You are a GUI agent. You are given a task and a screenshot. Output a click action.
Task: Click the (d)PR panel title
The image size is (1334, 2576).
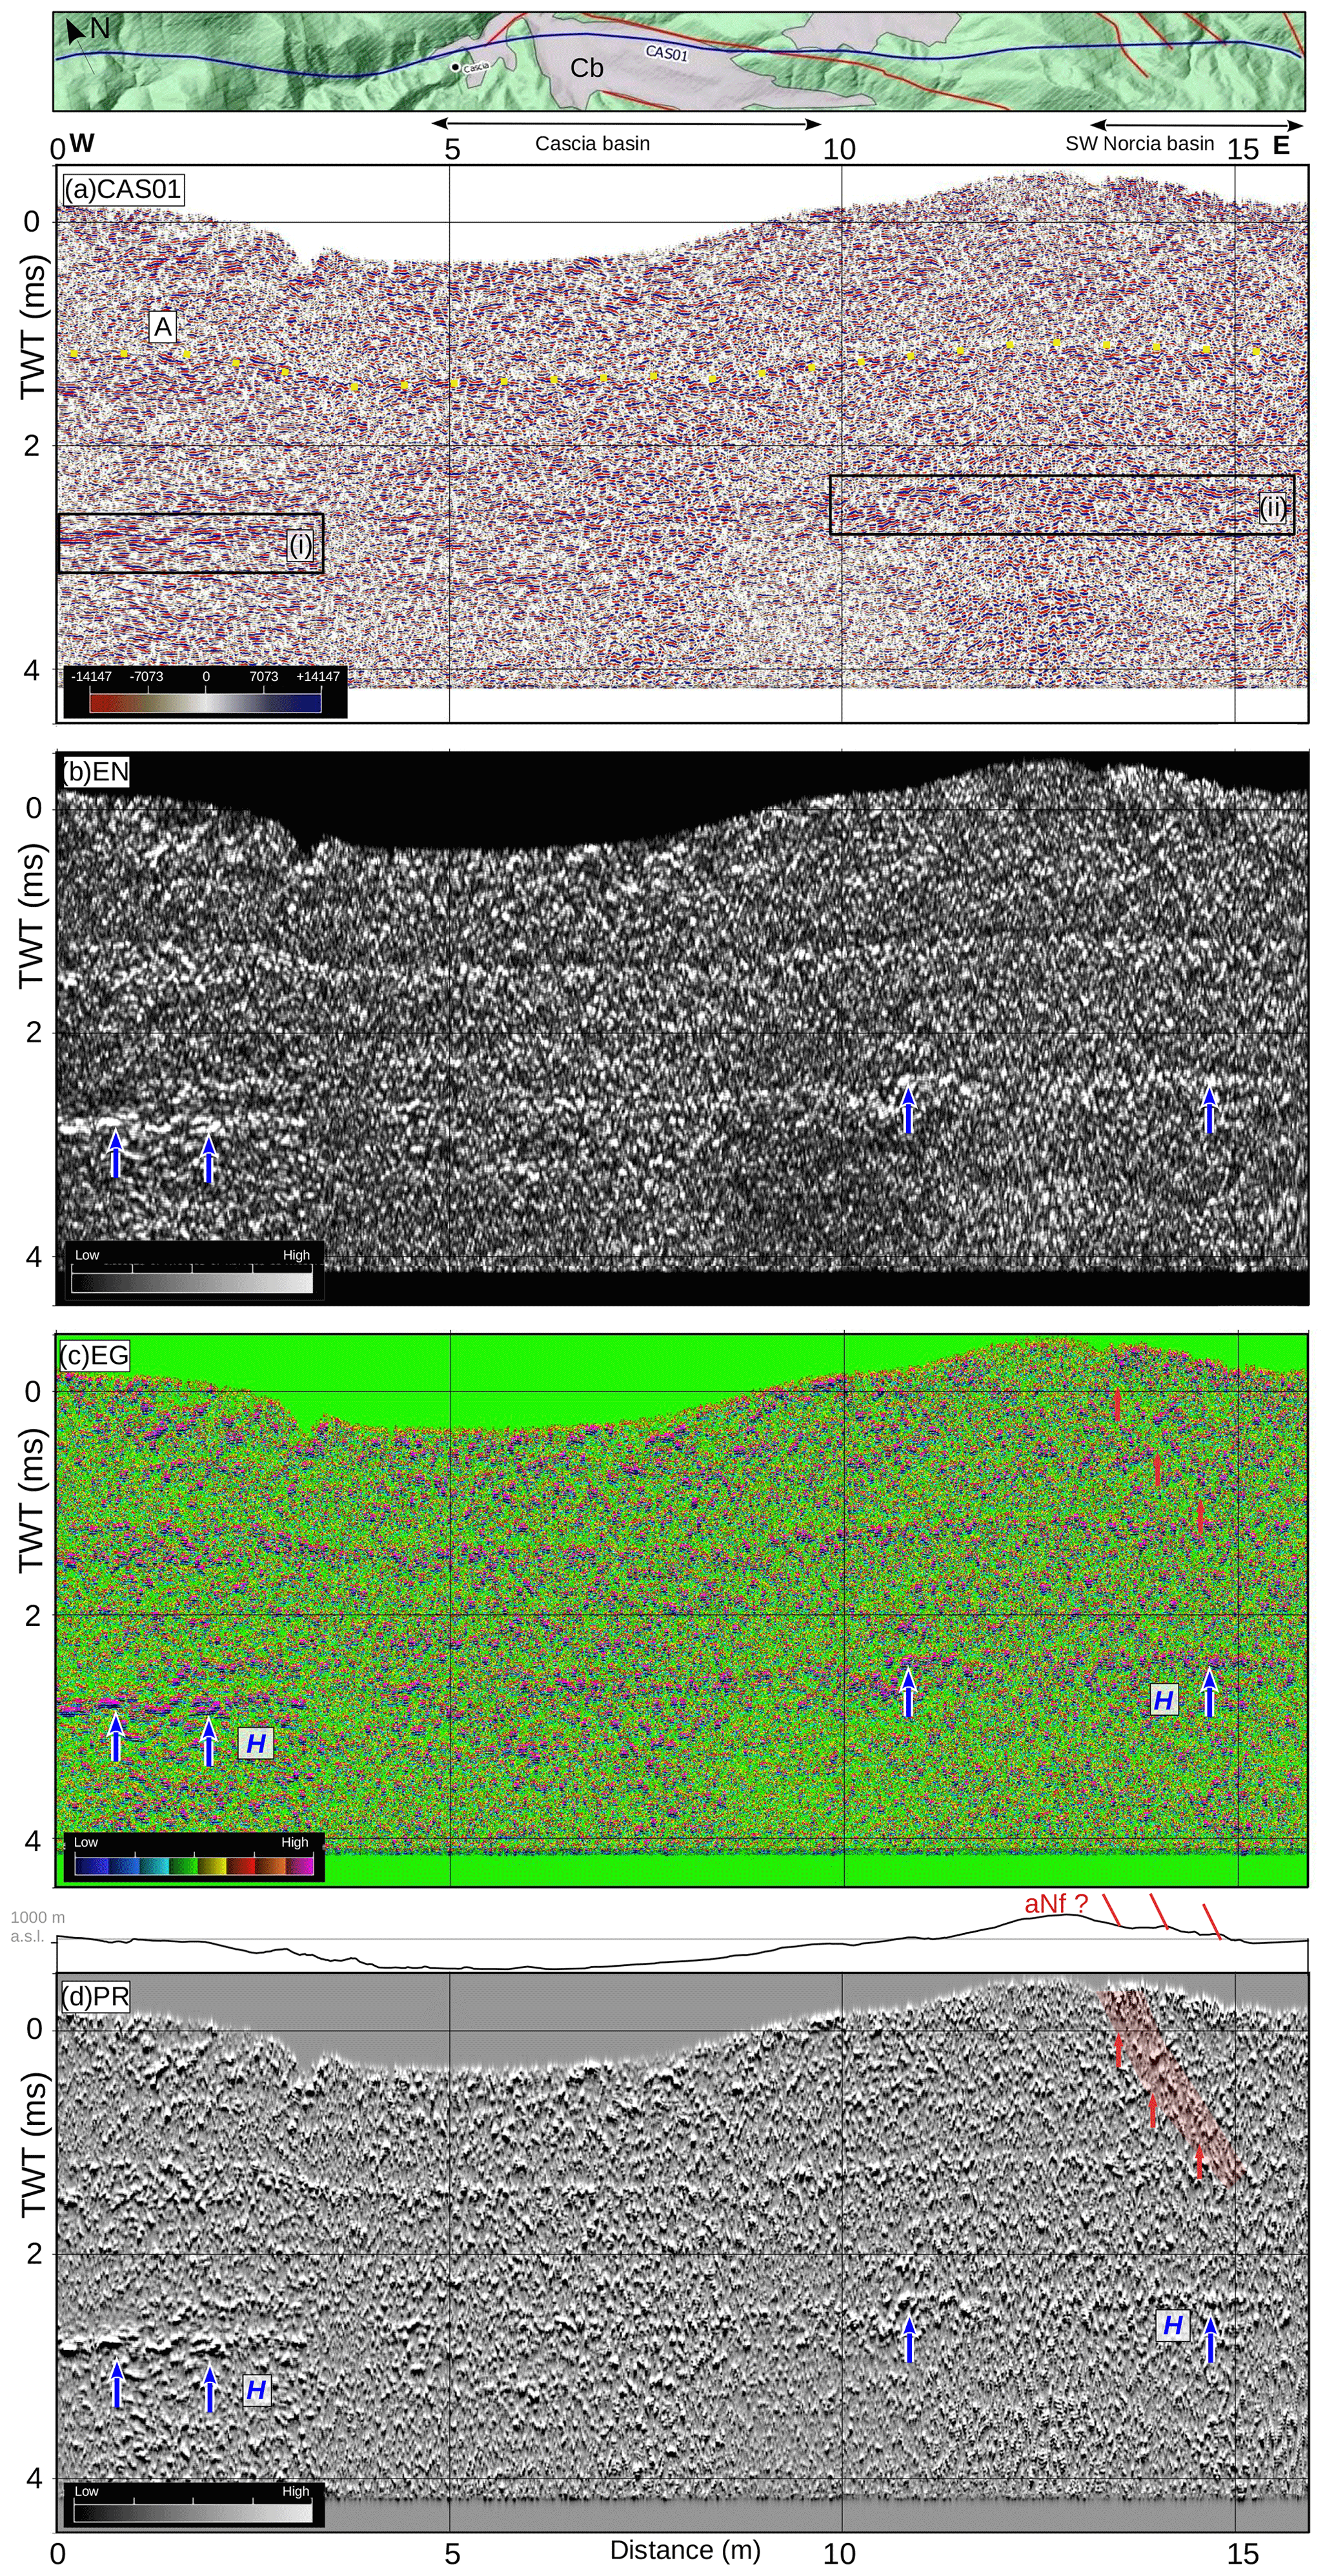click(95, 1996)
